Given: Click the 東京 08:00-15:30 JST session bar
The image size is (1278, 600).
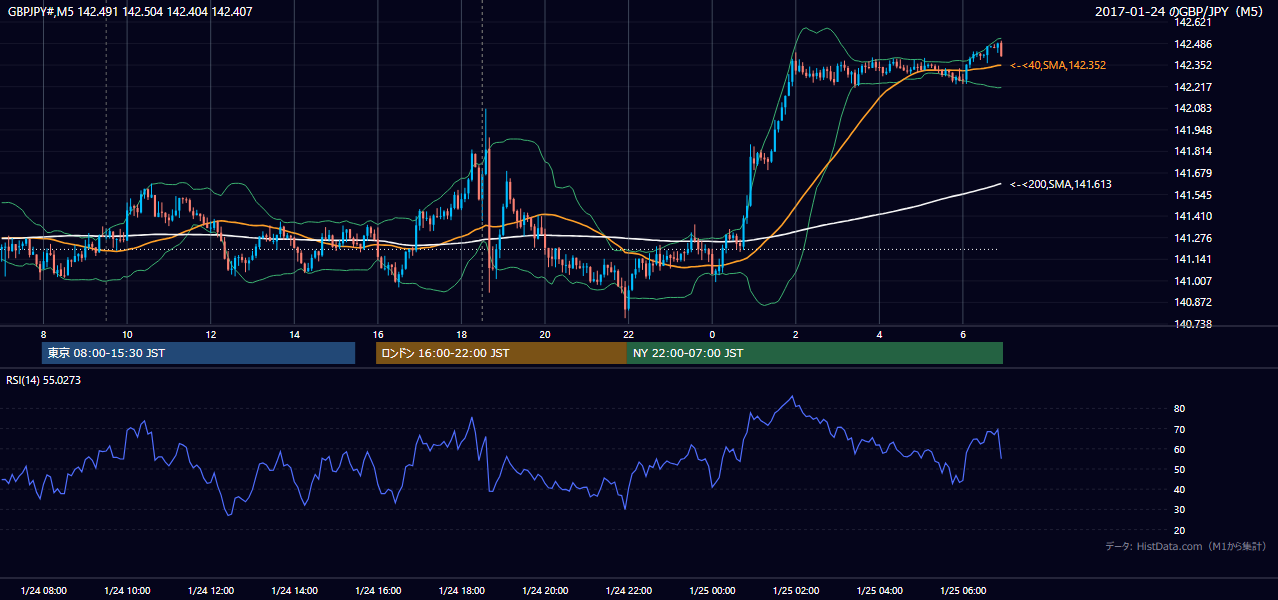Looking at the screenshot, I should tap(198, 353).
